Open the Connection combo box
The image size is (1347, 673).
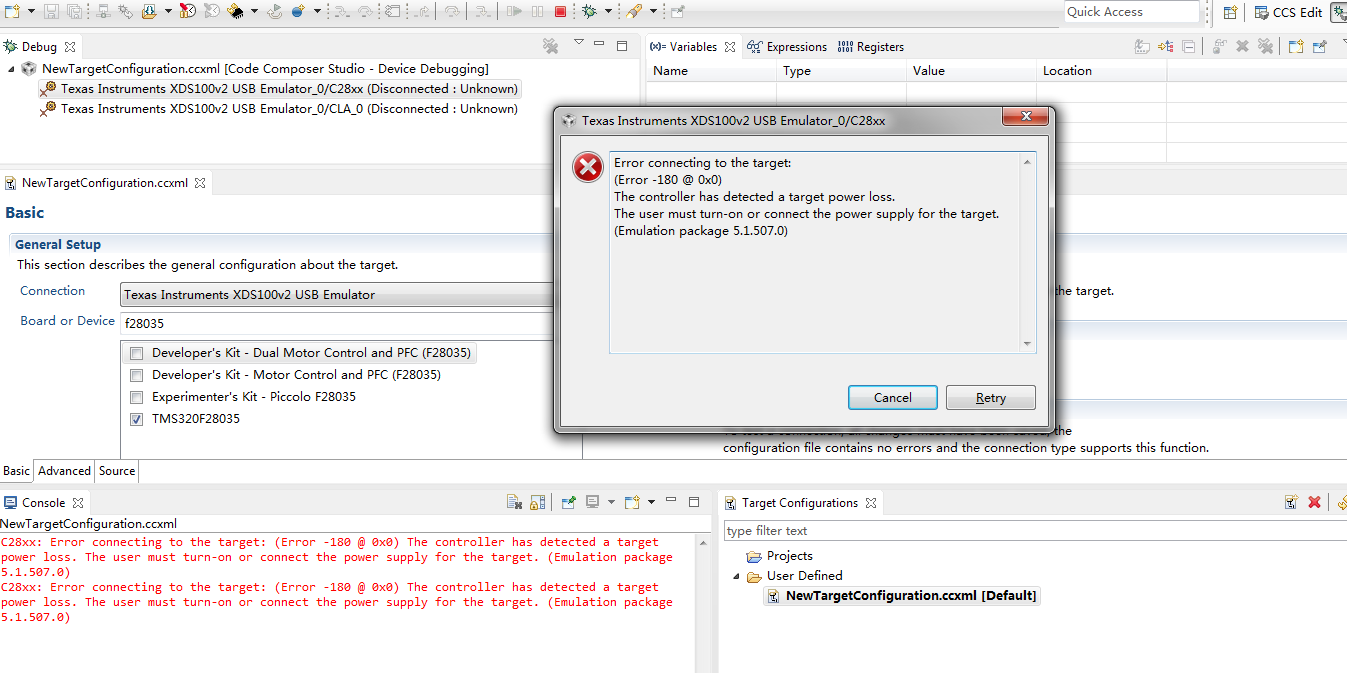click(x=338, y=295)
